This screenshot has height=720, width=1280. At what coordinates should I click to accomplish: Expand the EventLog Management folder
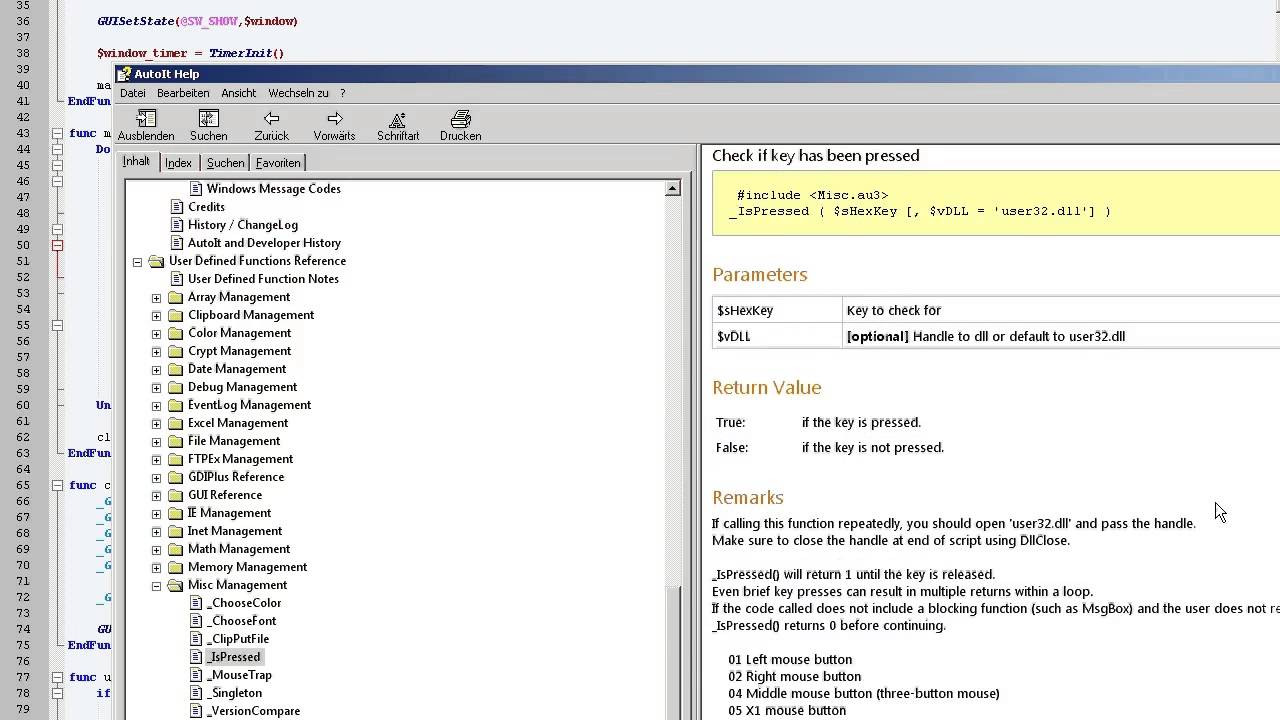(156, 405)
